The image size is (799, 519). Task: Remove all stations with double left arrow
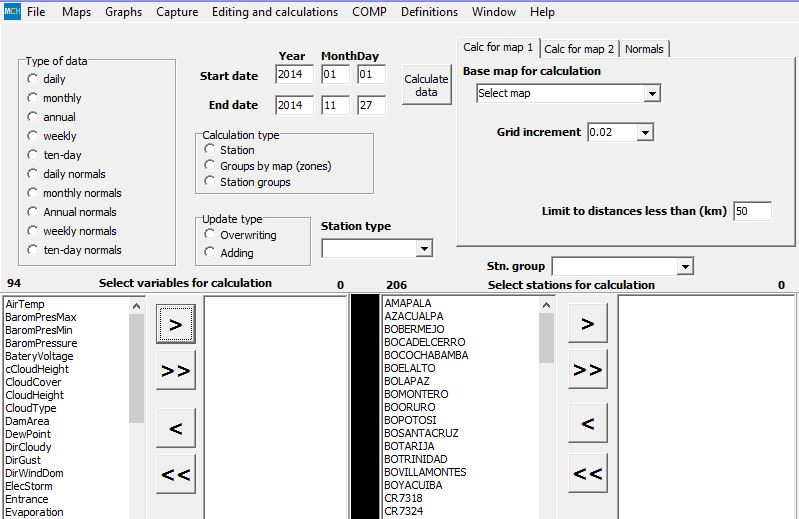click(x=587, y=473)
